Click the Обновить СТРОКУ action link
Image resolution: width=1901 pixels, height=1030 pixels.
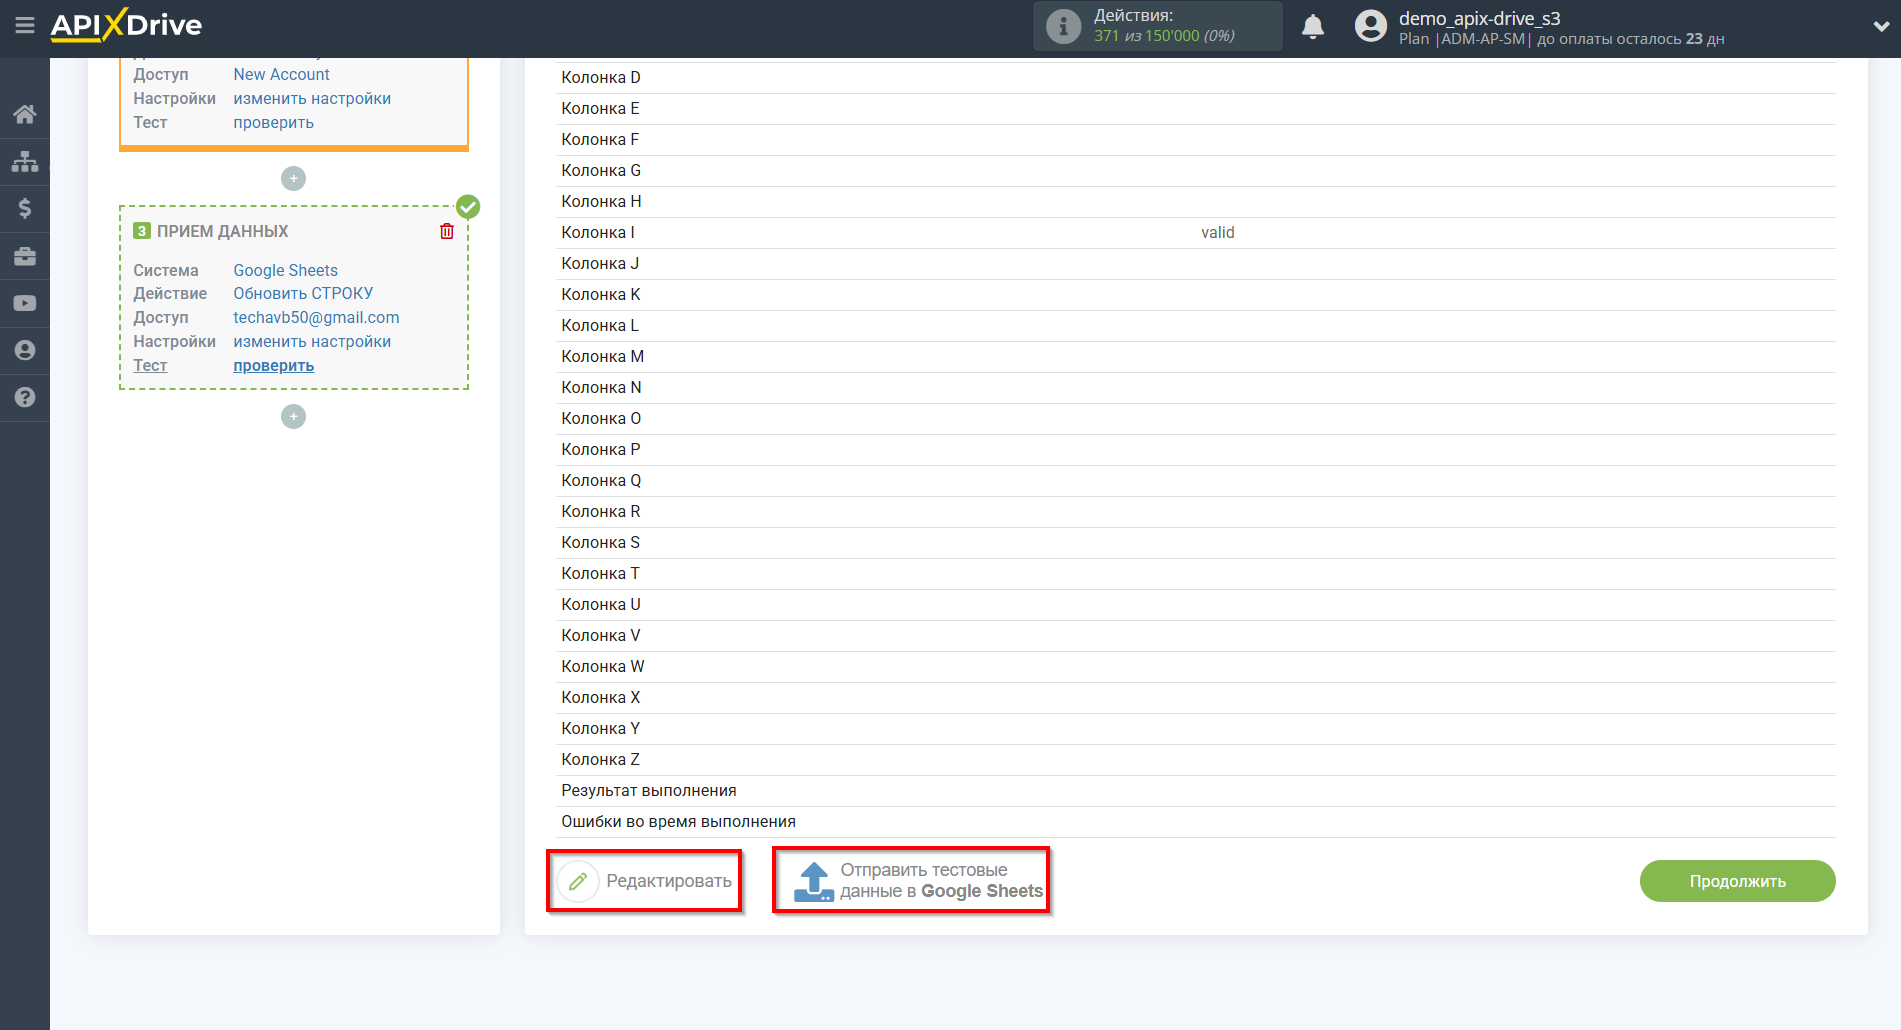[303, 293]
